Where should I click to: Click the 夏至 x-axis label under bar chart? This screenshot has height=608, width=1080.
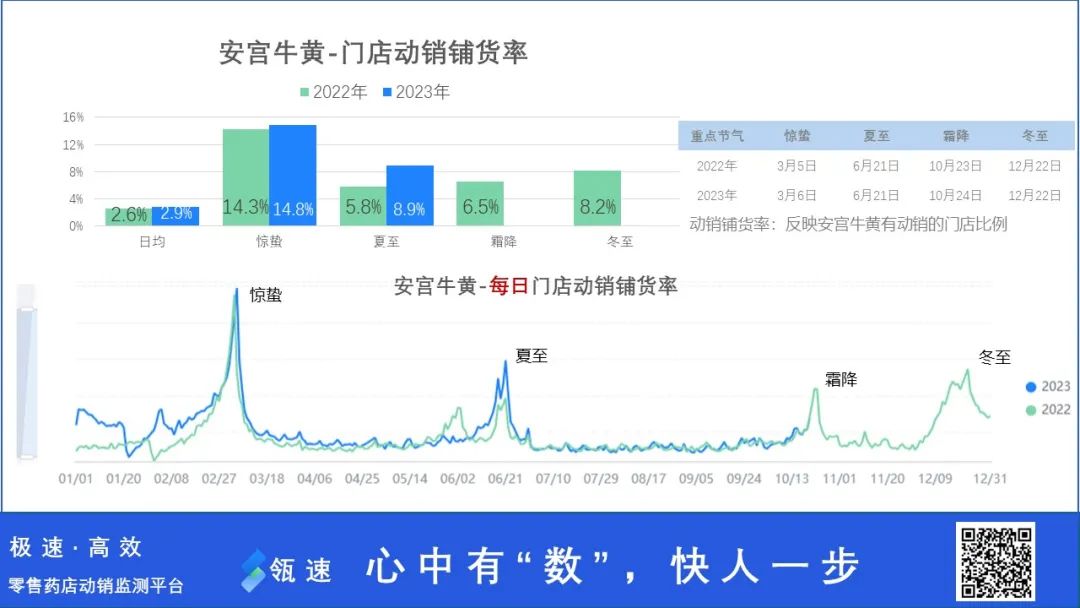tap(386, 242)
